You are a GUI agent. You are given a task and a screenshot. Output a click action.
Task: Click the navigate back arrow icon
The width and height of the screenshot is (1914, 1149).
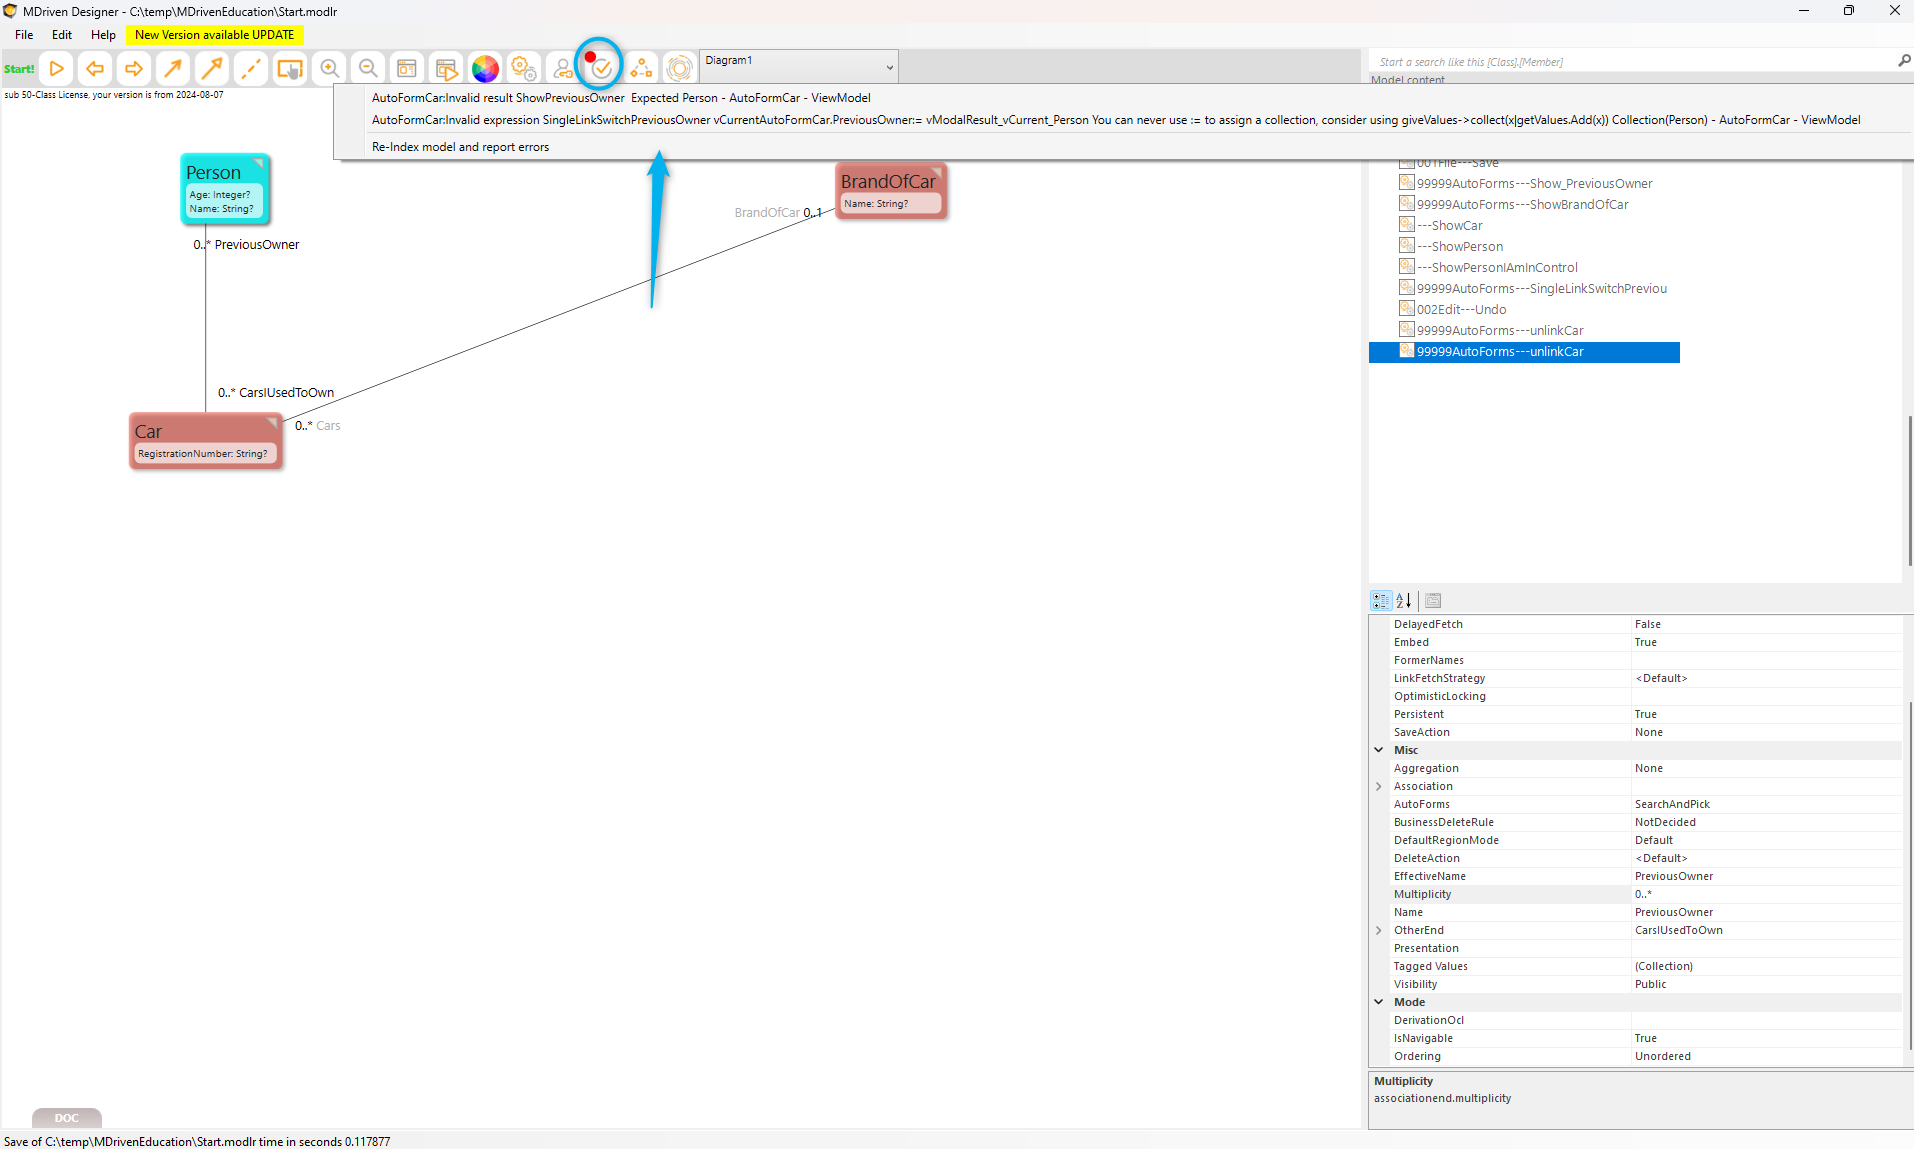click(x=95, y=69)
